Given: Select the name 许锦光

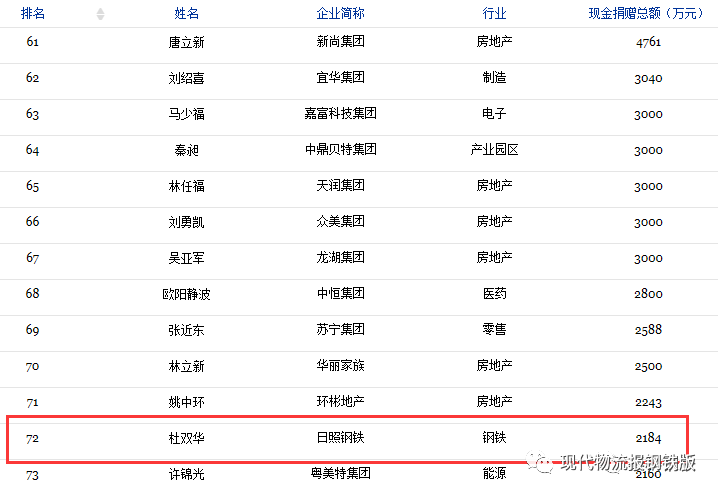Looking at the screenshot, I should click(186, 474).
